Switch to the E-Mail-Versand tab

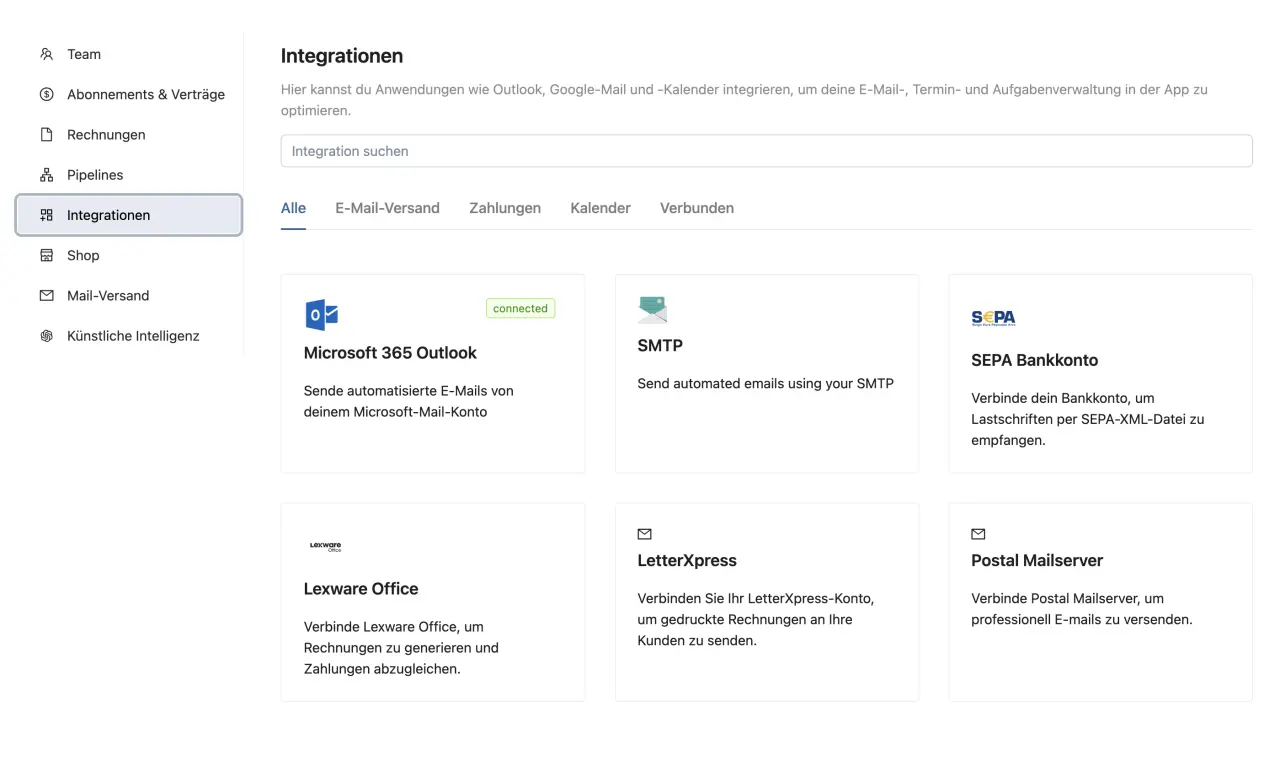coord(387,208)
